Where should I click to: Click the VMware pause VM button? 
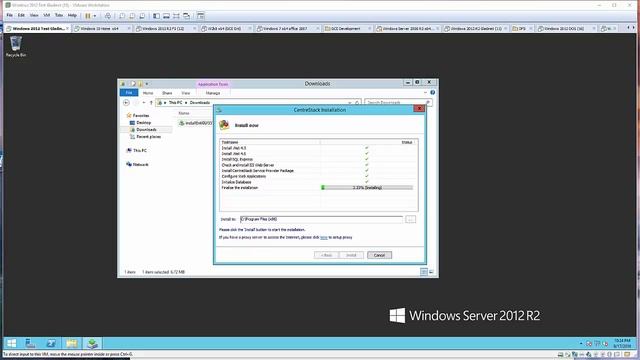click(x=88, y=16)
